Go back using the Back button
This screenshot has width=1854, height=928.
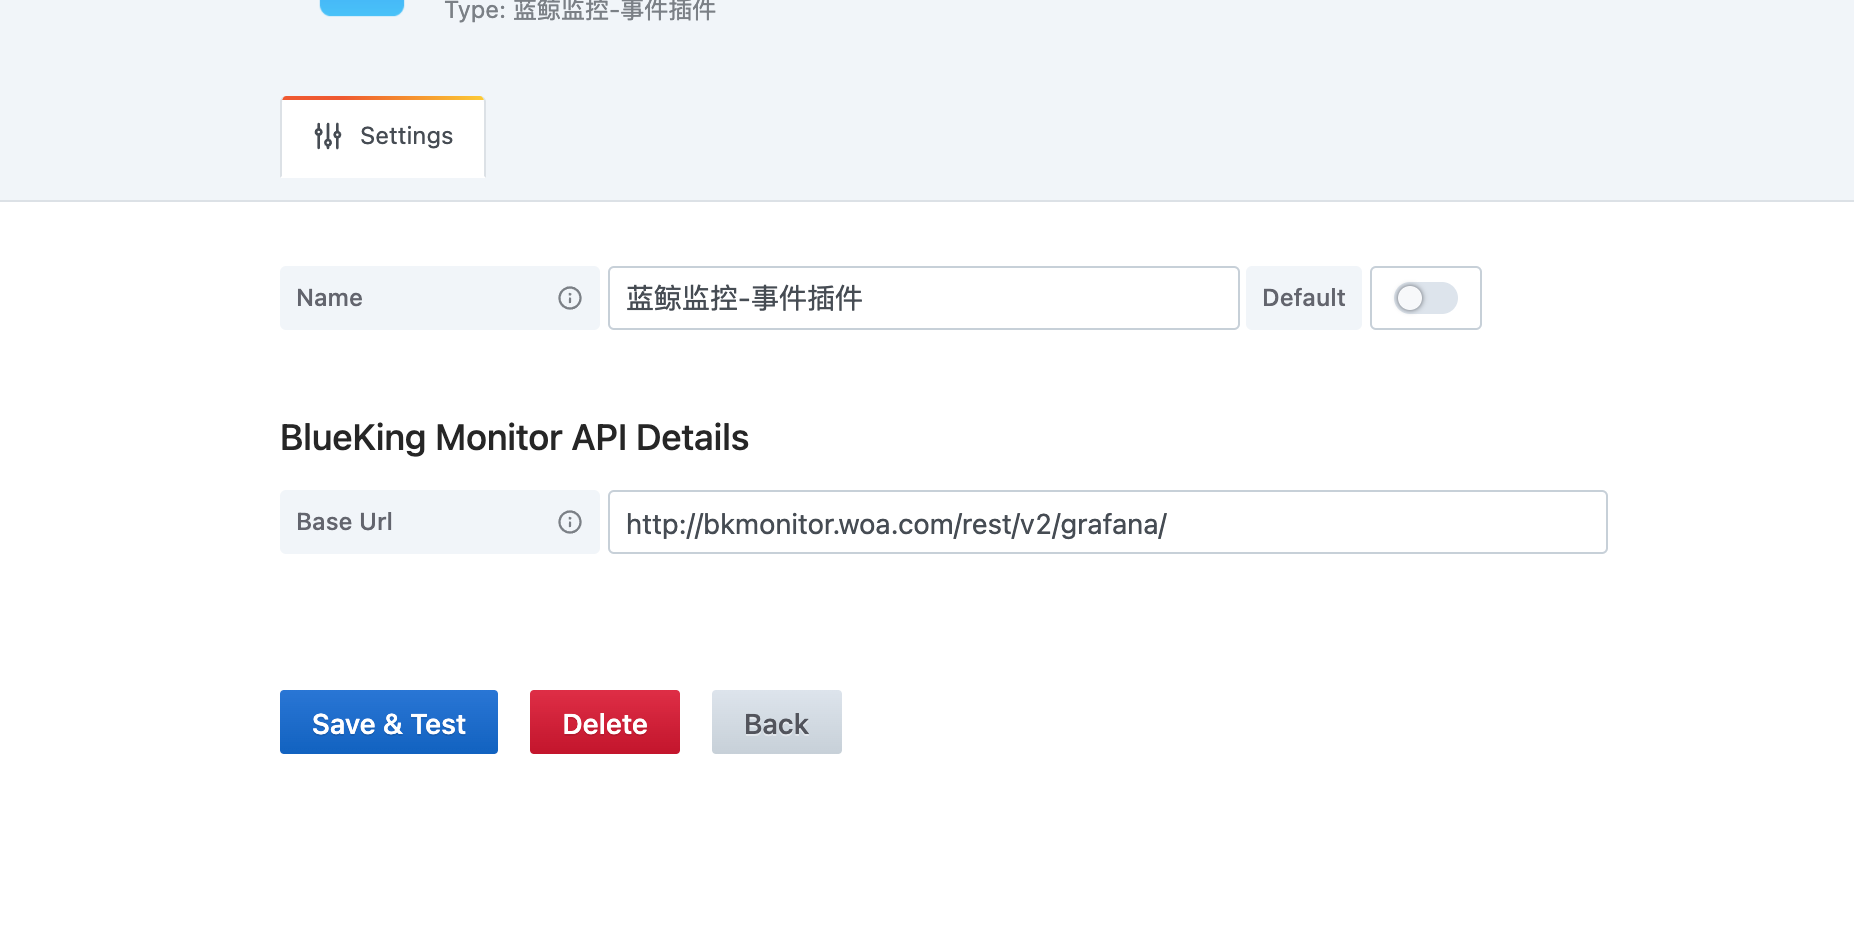click(777, 722)
